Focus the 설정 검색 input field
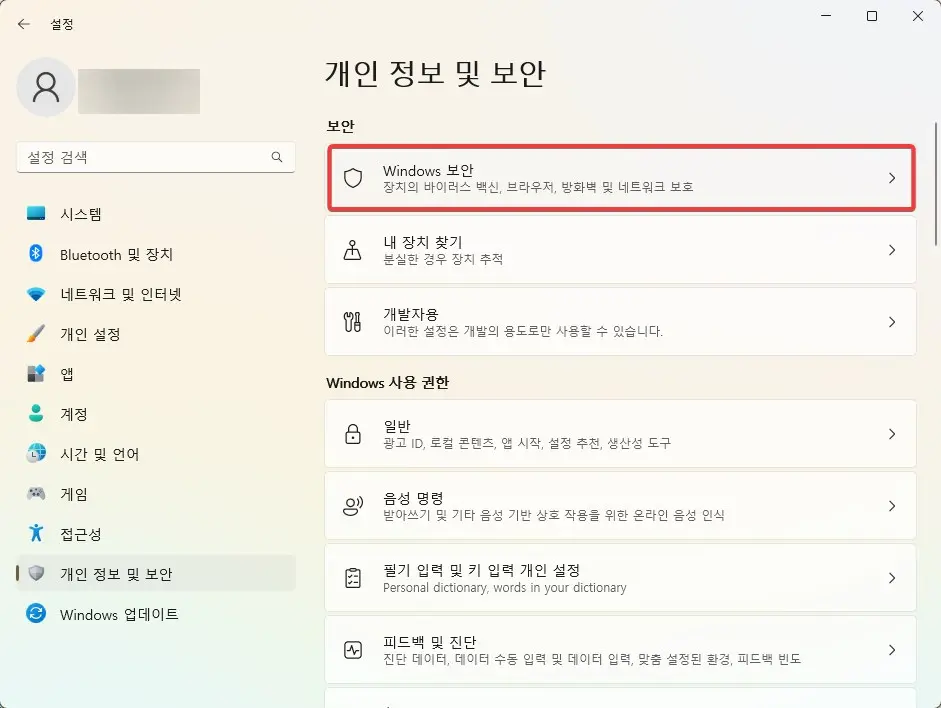Screen dimensions: 941x708 (x=156, y=157)
